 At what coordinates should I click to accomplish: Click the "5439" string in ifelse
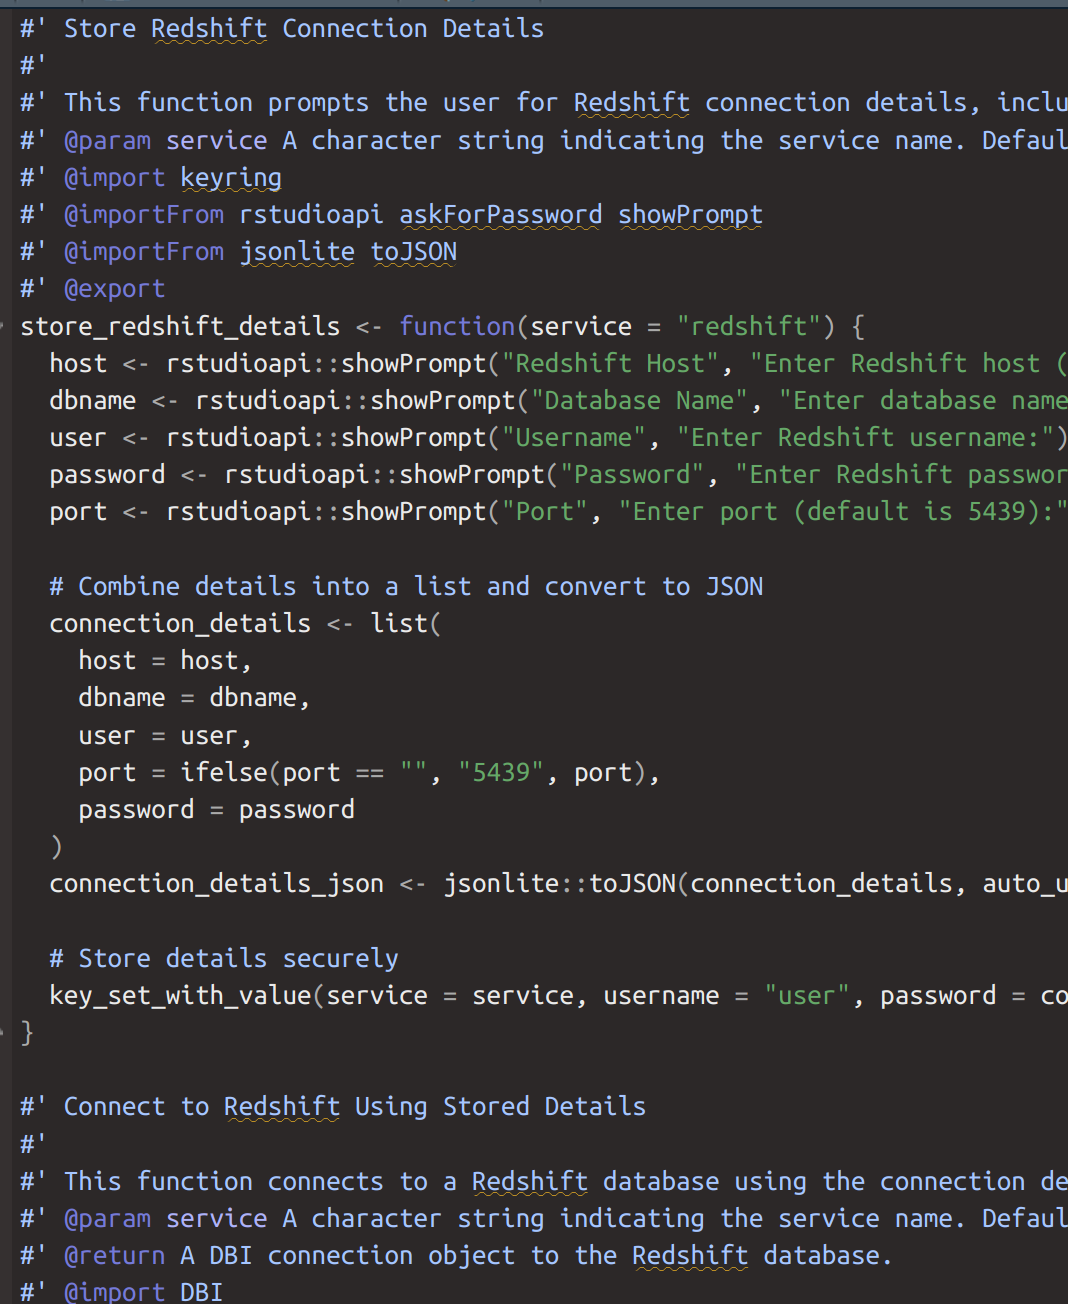coord(501,774)
